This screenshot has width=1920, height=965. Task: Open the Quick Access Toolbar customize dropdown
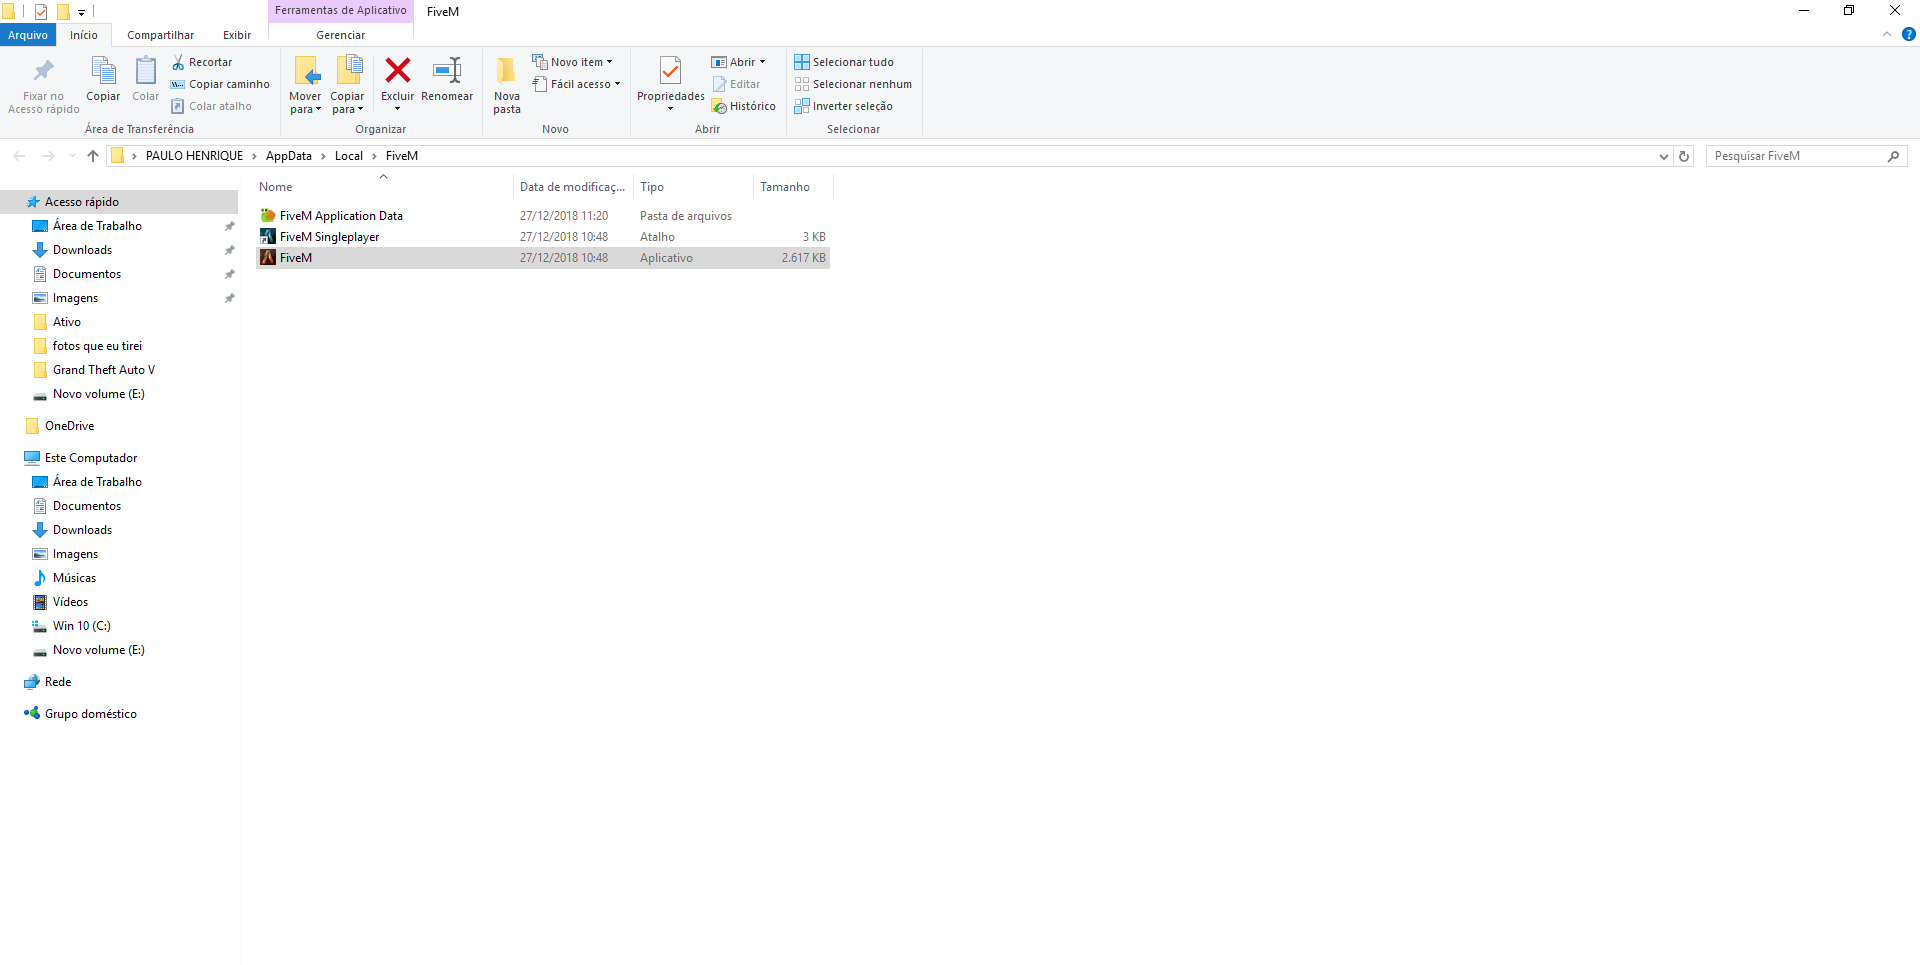pos(81,13)
